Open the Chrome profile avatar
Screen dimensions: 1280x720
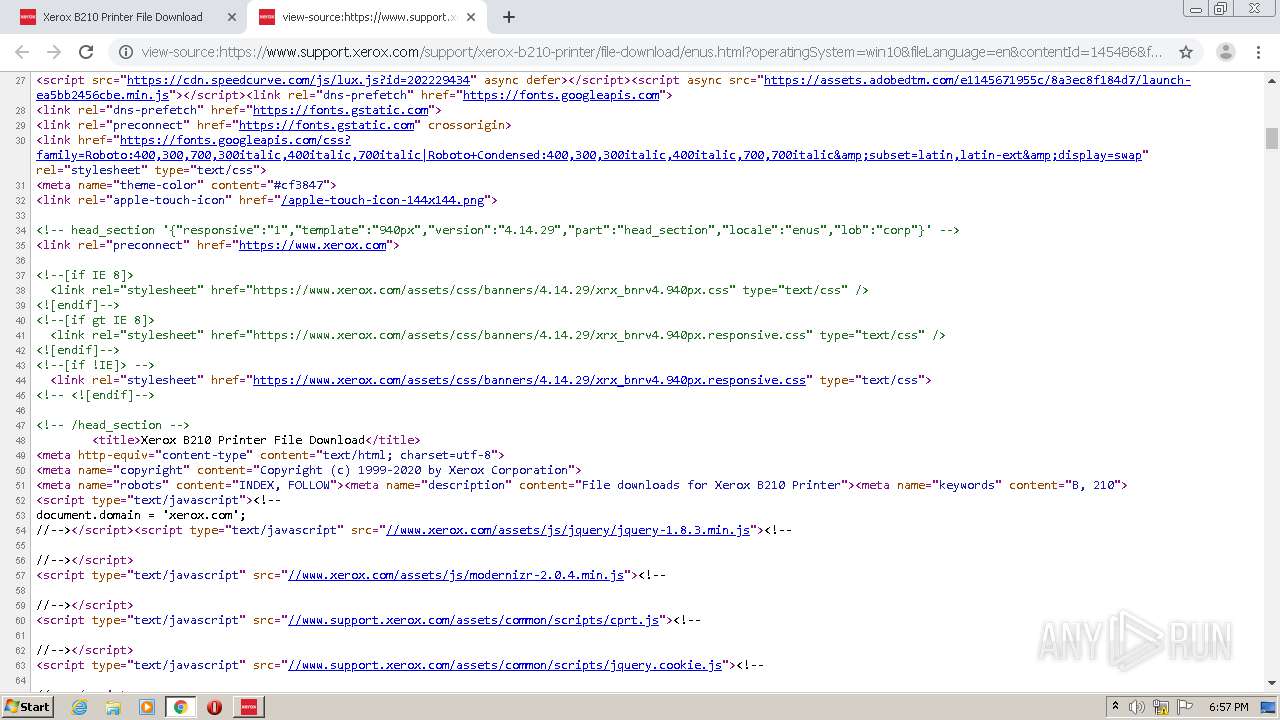(1225, 52)
